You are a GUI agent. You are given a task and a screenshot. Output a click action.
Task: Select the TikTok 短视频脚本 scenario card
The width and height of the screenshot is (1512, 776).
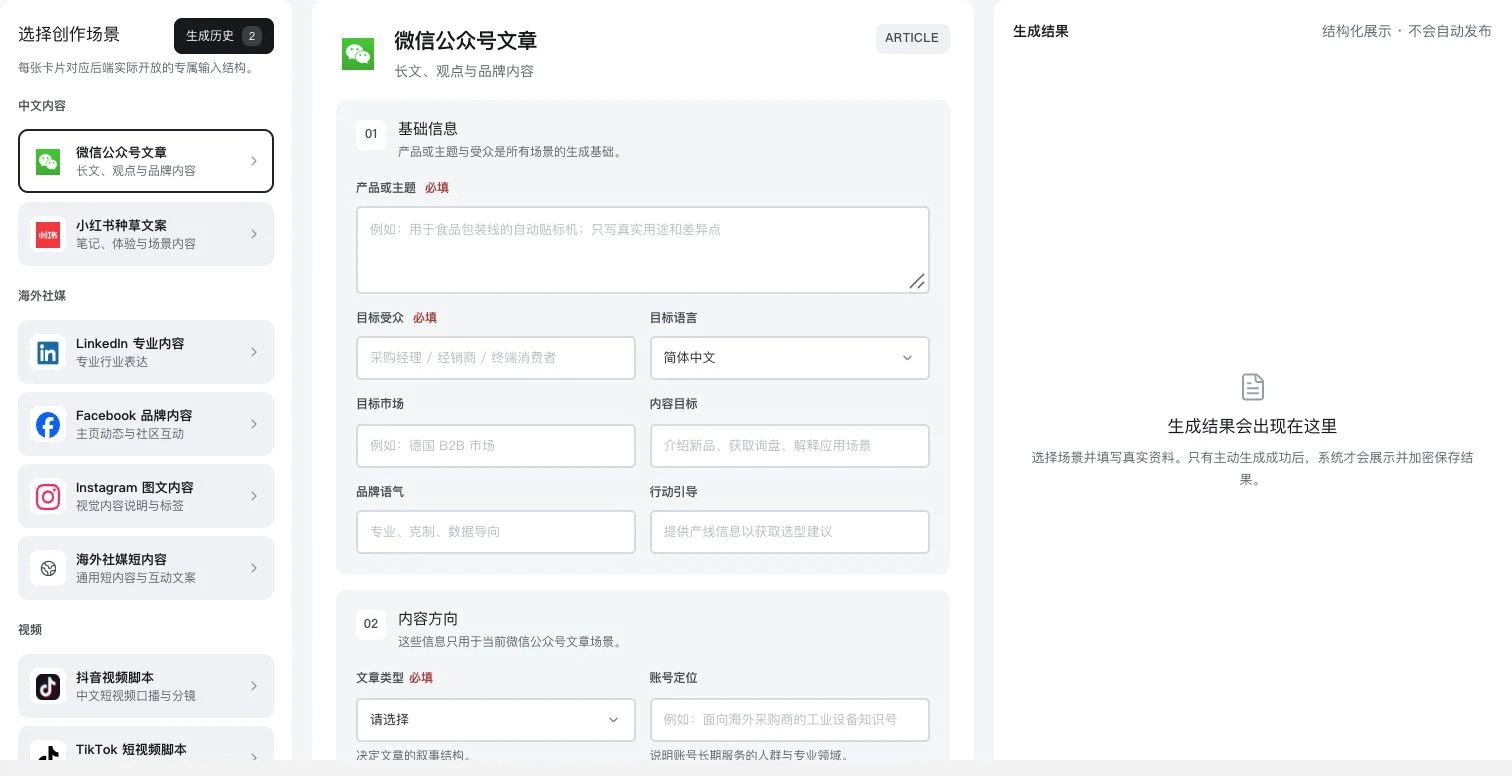click(x=146, y=744)
